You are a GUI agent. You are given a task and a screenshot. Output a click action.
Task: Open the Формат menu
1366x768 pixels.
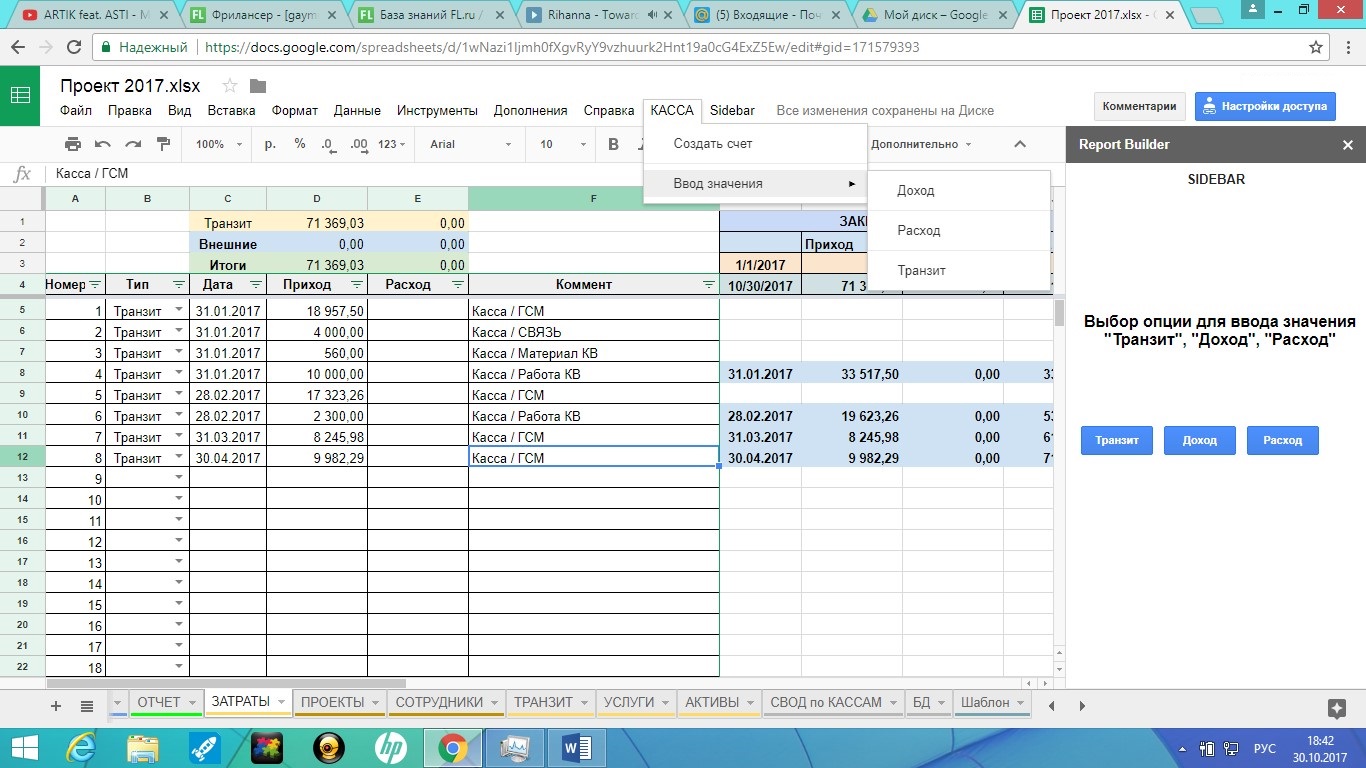click(295, 111)
